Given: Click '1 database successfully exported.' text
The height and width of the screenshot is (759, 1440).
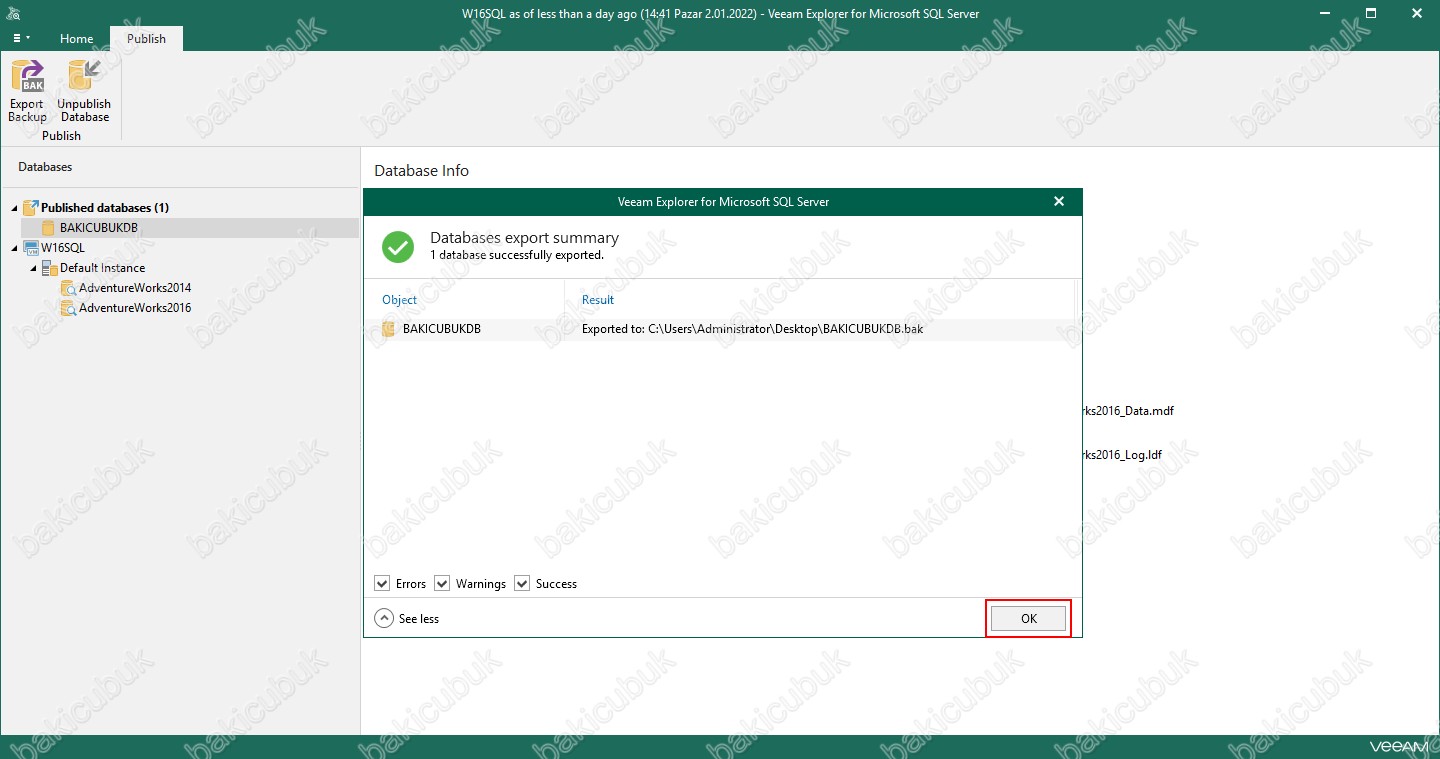Looking at the screenshot, I should 517,255.
